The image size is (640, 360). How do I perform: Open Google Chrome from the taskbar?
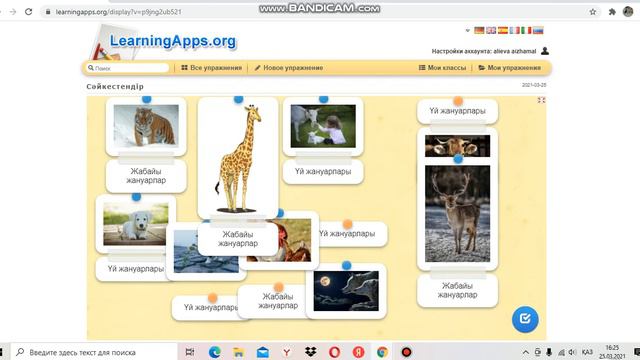click(382, 352)
